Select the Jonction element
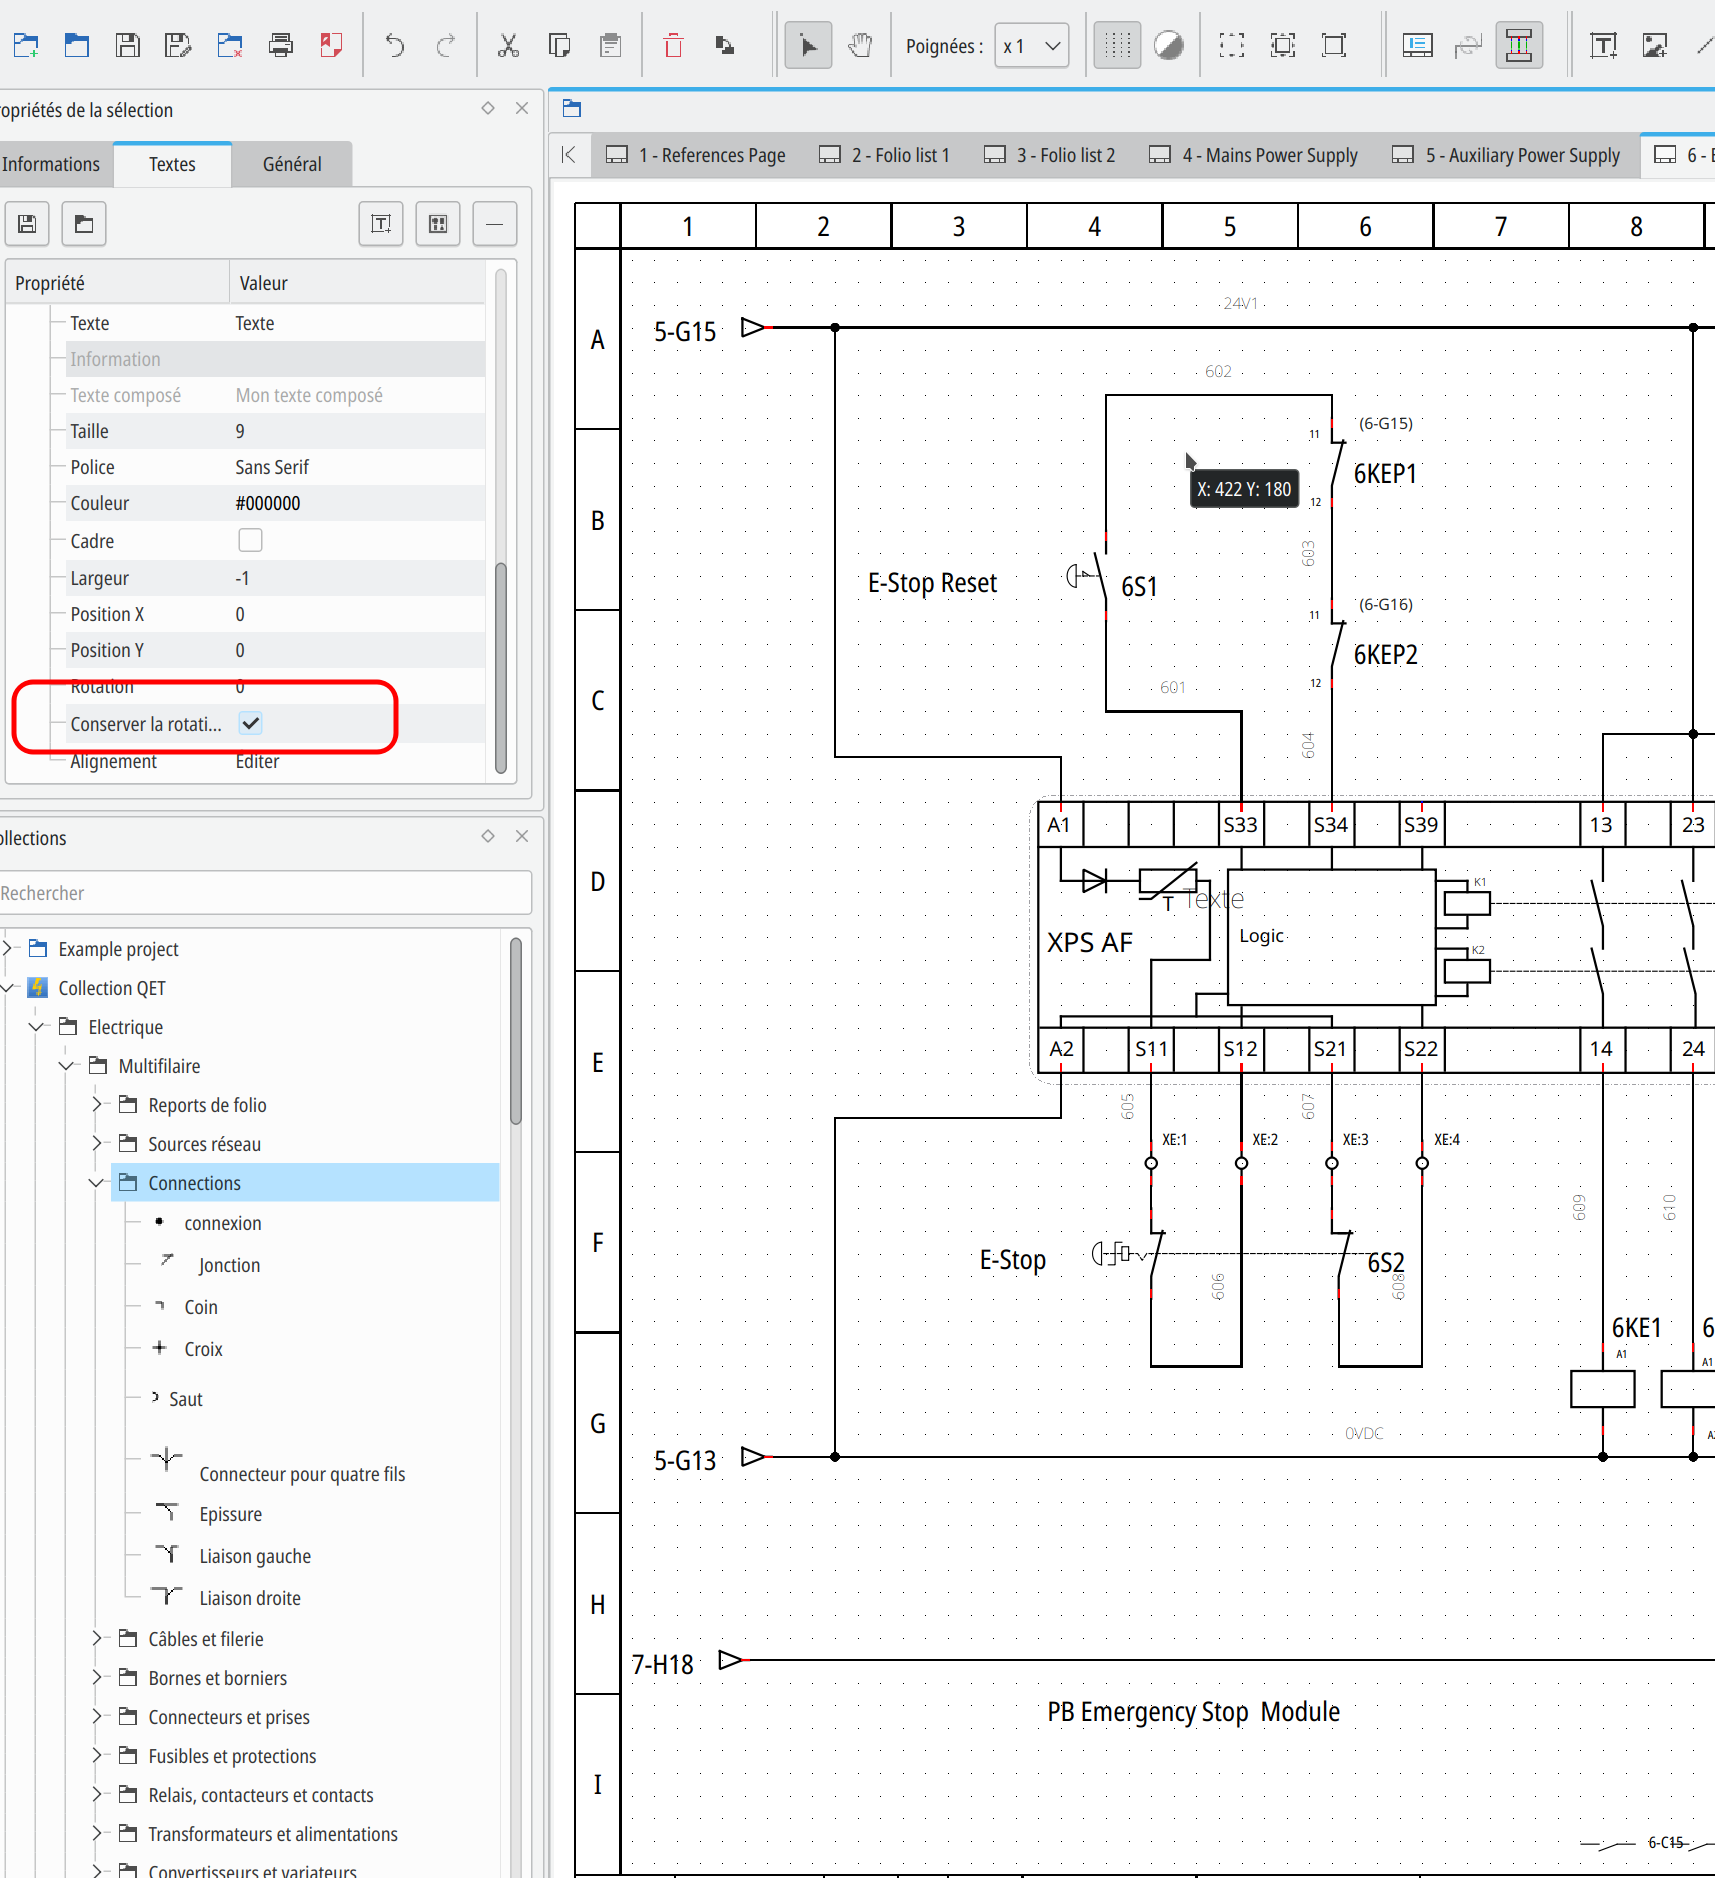Viewport: 1715px width, 1878px height. click(x=229, y=1265)
